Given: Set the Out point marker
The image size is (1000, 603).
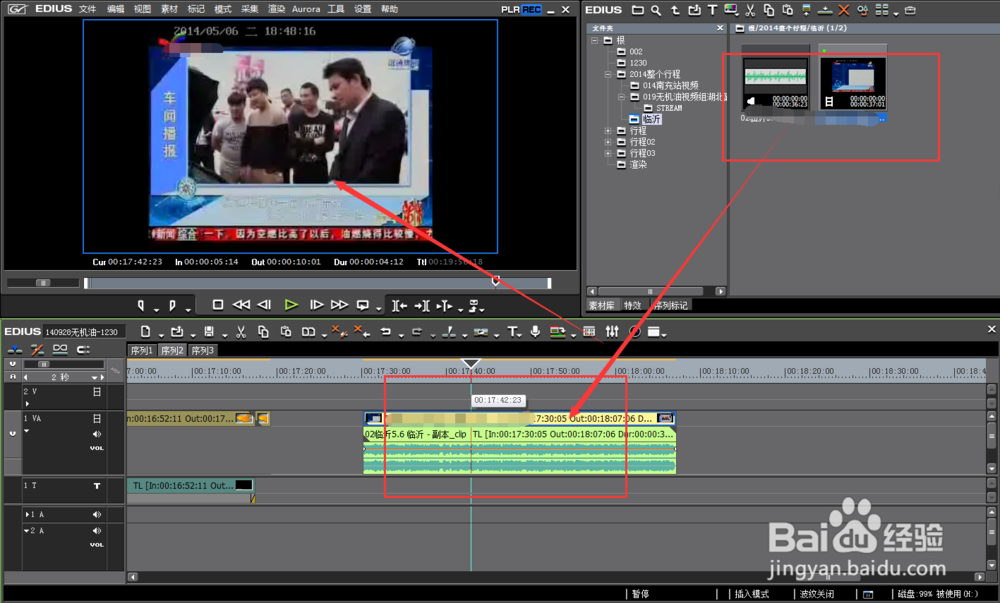Looking at the screenshot, I should 172,306.
